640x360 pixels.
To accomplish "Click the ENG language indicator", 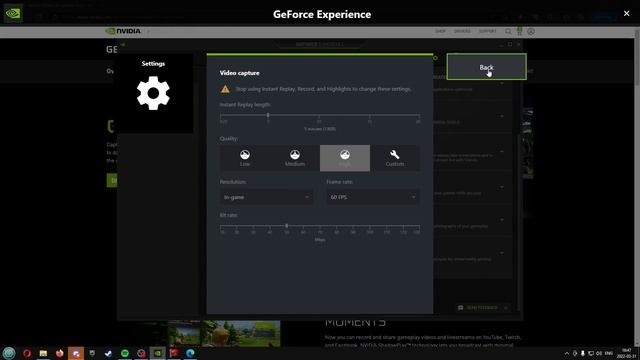I will pos(609,353).
